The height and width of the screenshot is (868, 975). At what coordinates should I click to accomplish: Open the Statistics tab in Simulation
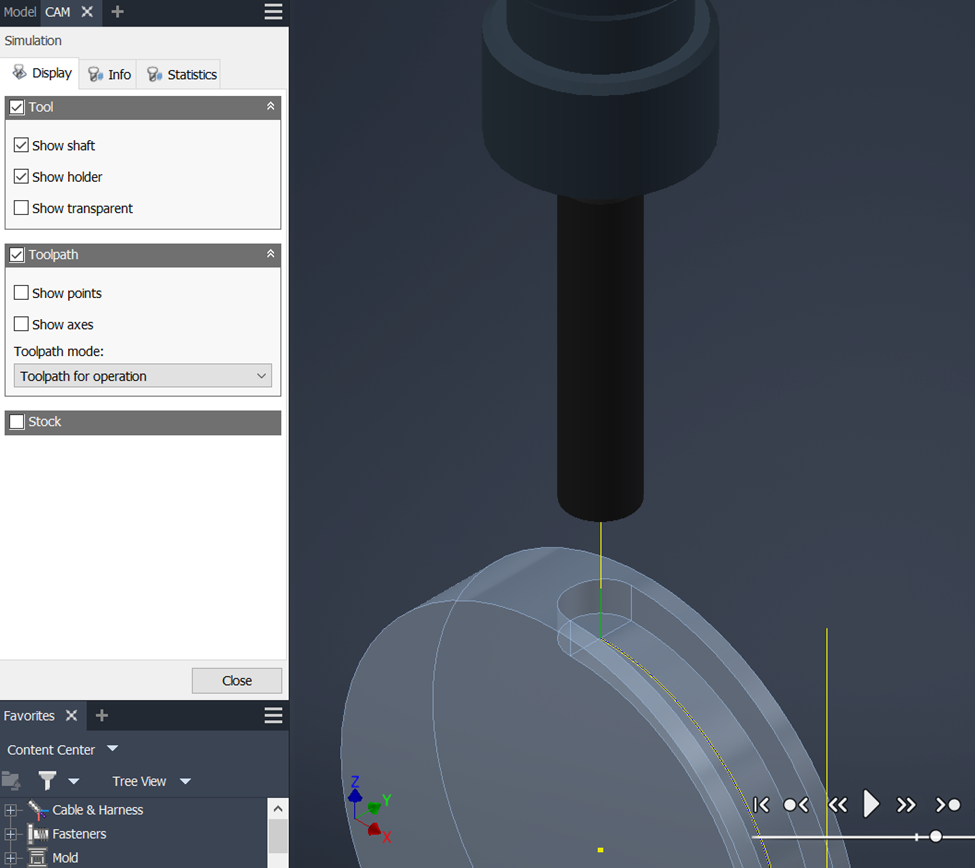pyautogui.click(x=179, y=73)
